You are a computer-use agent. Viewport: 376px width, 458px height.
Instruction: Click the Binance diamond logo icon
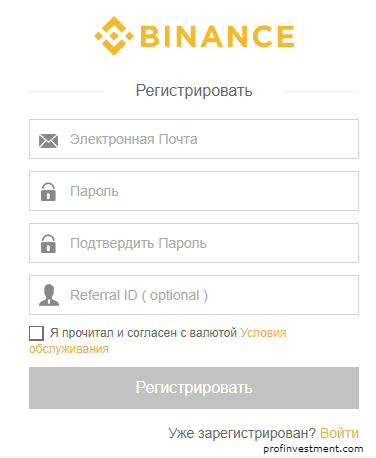coord(114,36)
